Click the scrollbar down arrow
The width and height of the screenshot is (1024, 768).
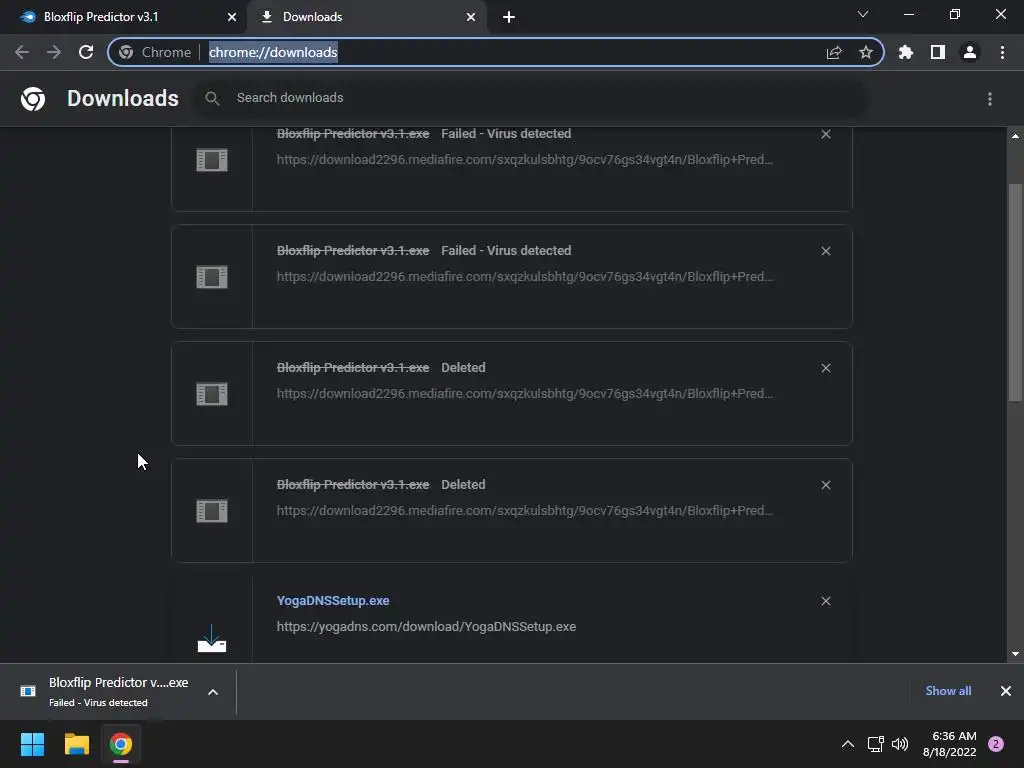[1016, 654]
